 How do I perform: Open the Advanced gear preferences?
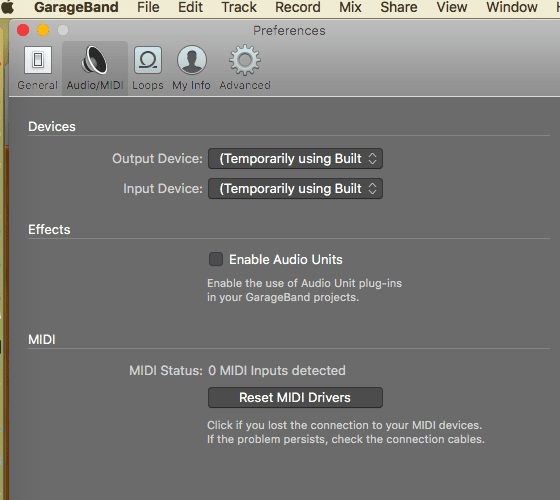coord(245,68)
